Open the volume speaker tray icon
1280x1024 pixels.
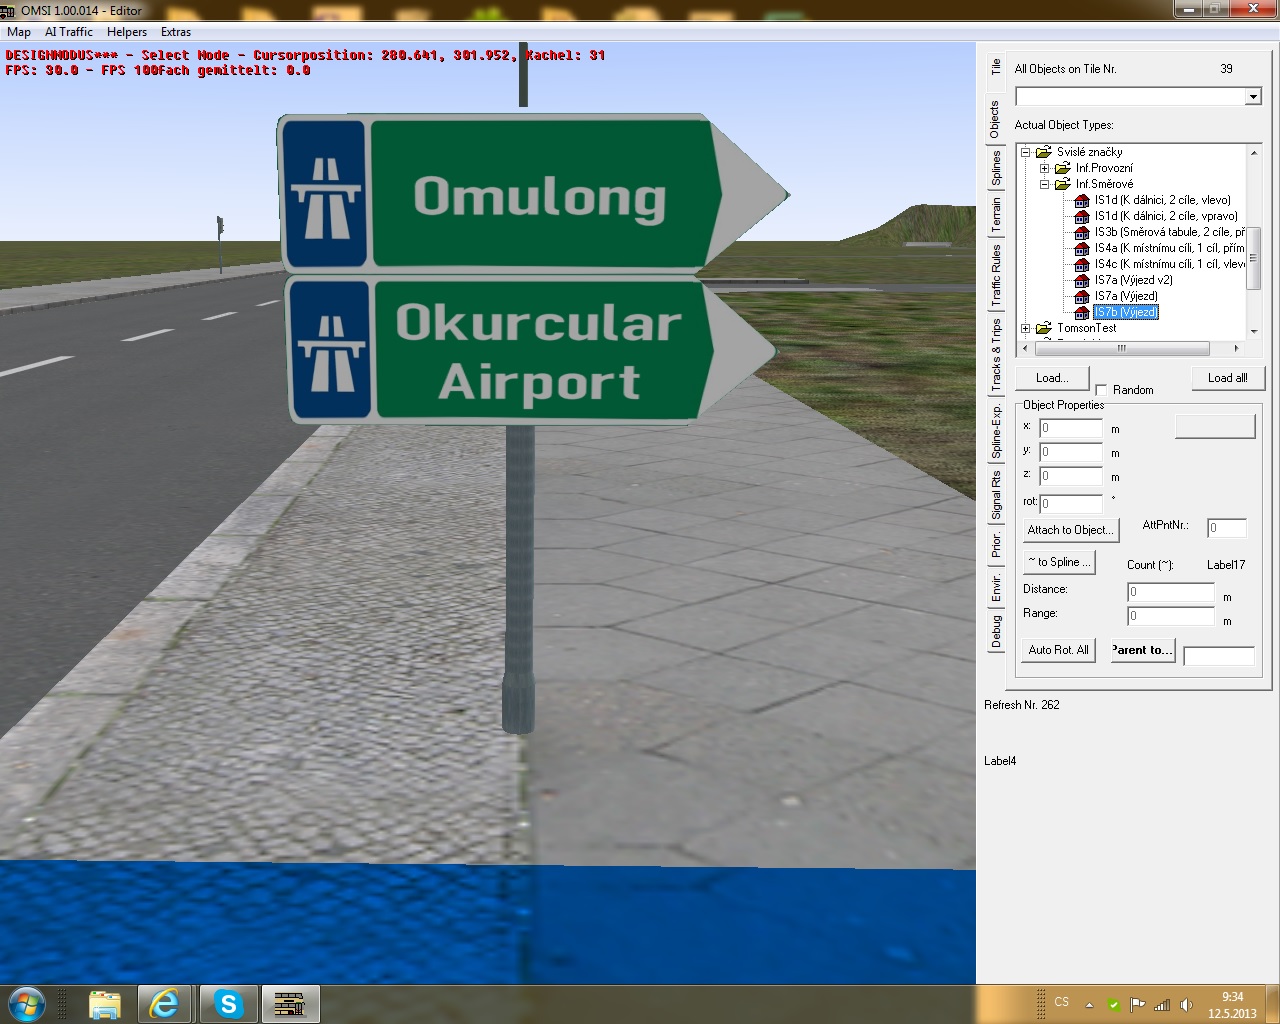coord(1186,1005)
